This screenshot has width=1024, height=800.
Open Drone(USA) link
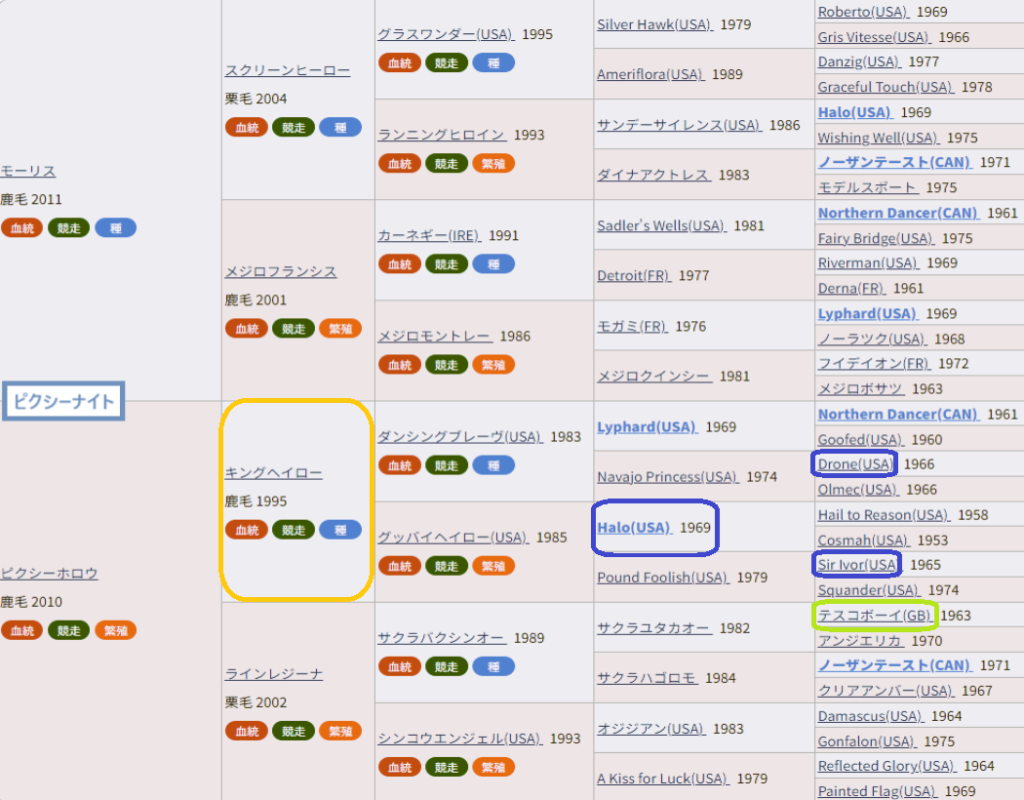click(855, 464)
